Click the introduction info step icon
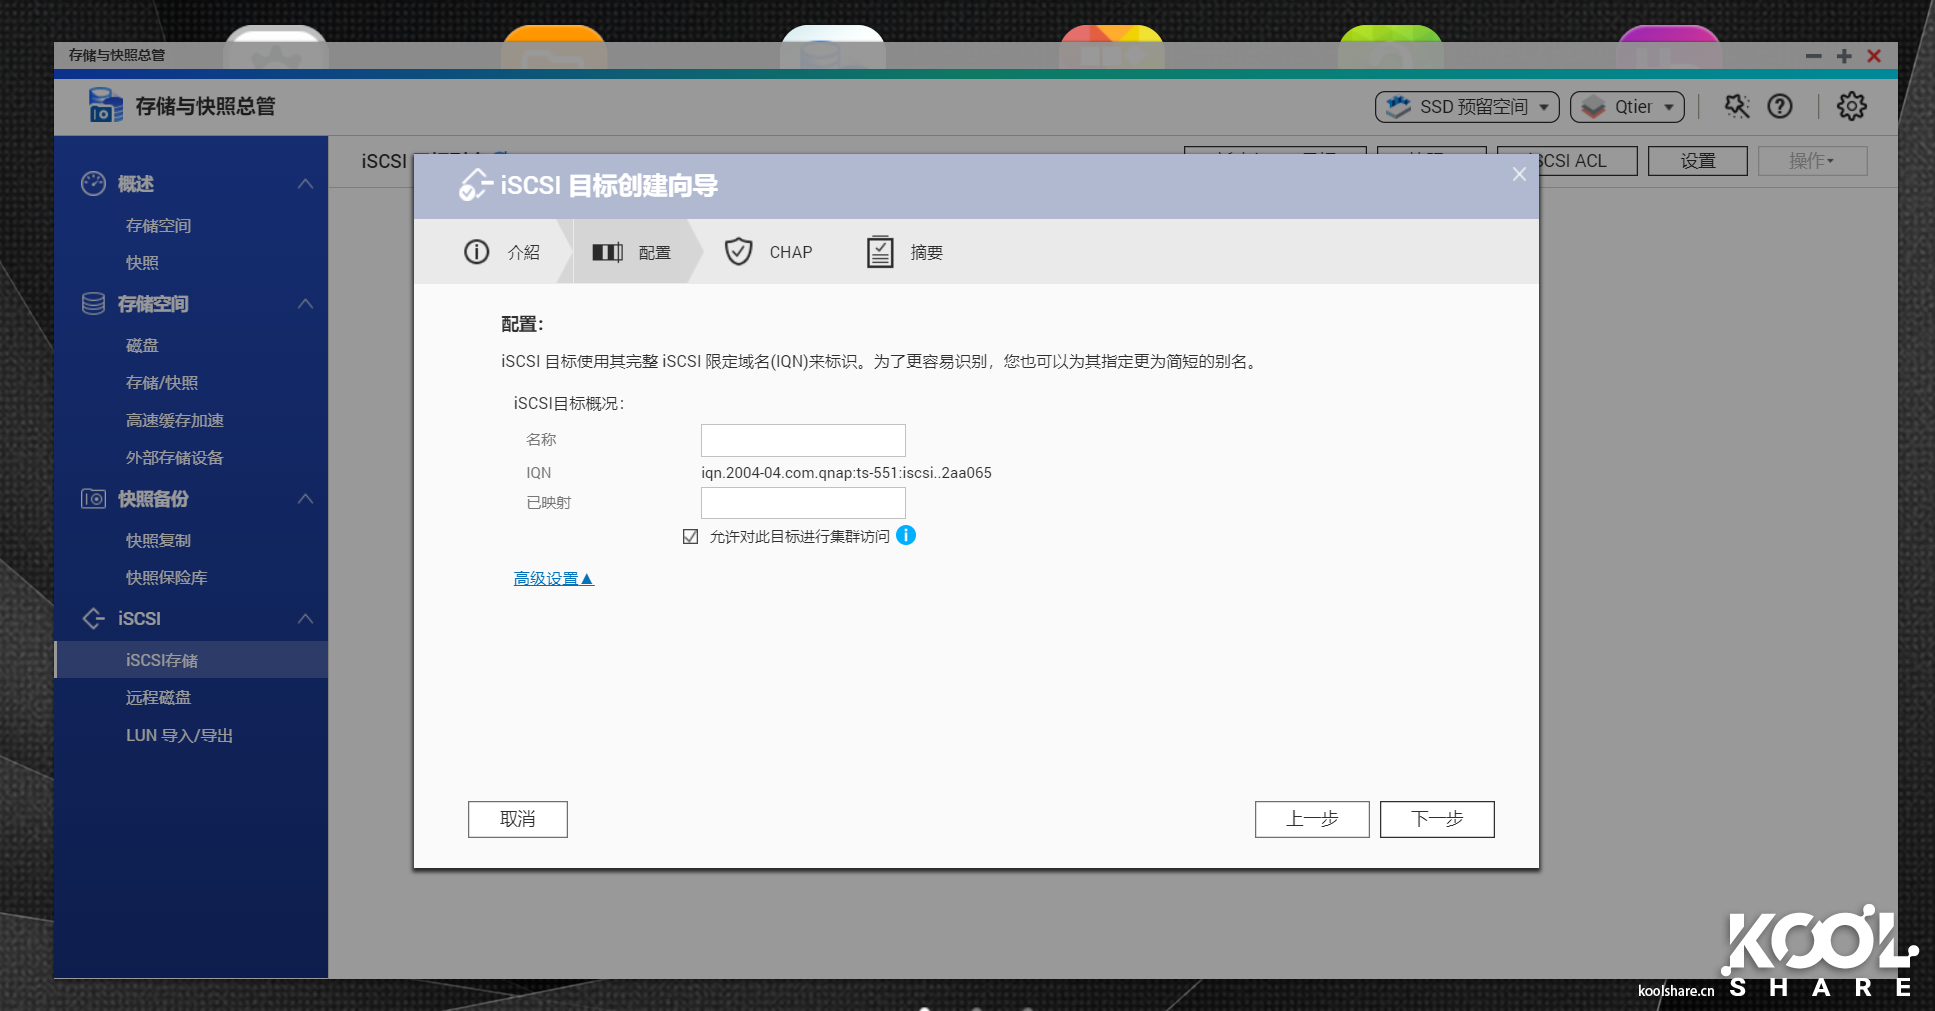This screenshot has width=1935, height=1011. tap(477, 252)
